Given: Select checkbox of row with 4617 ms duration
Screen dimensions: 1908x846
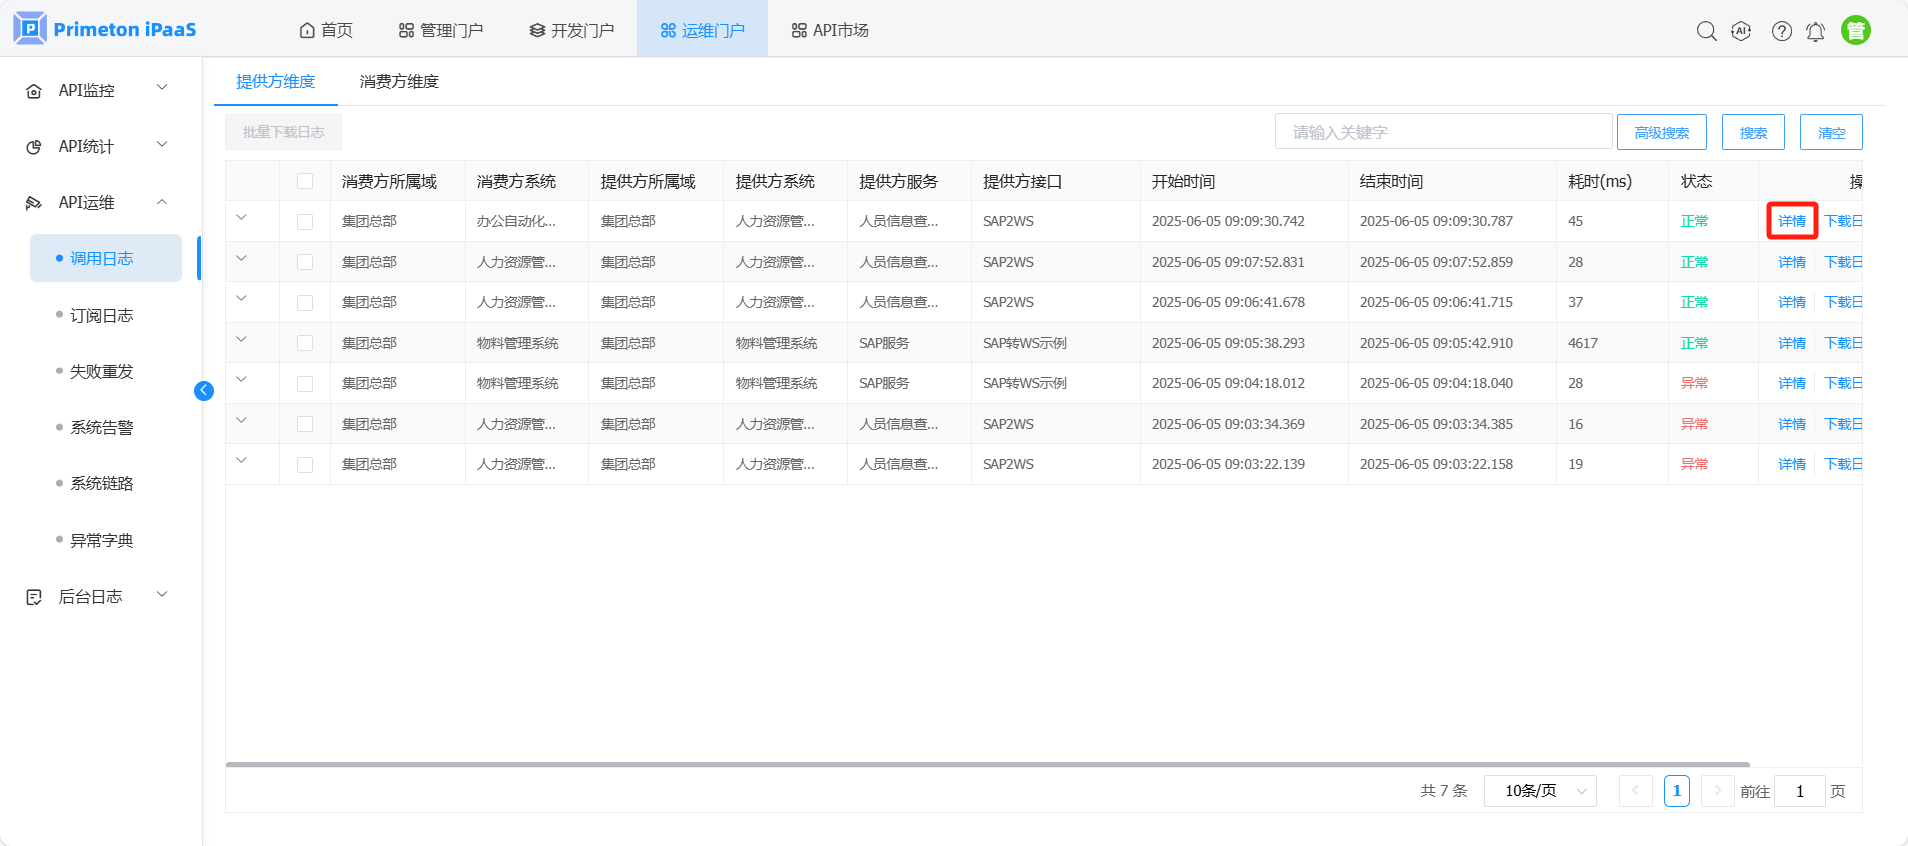Looking at the screenshot, I should [x=305, y=343].
